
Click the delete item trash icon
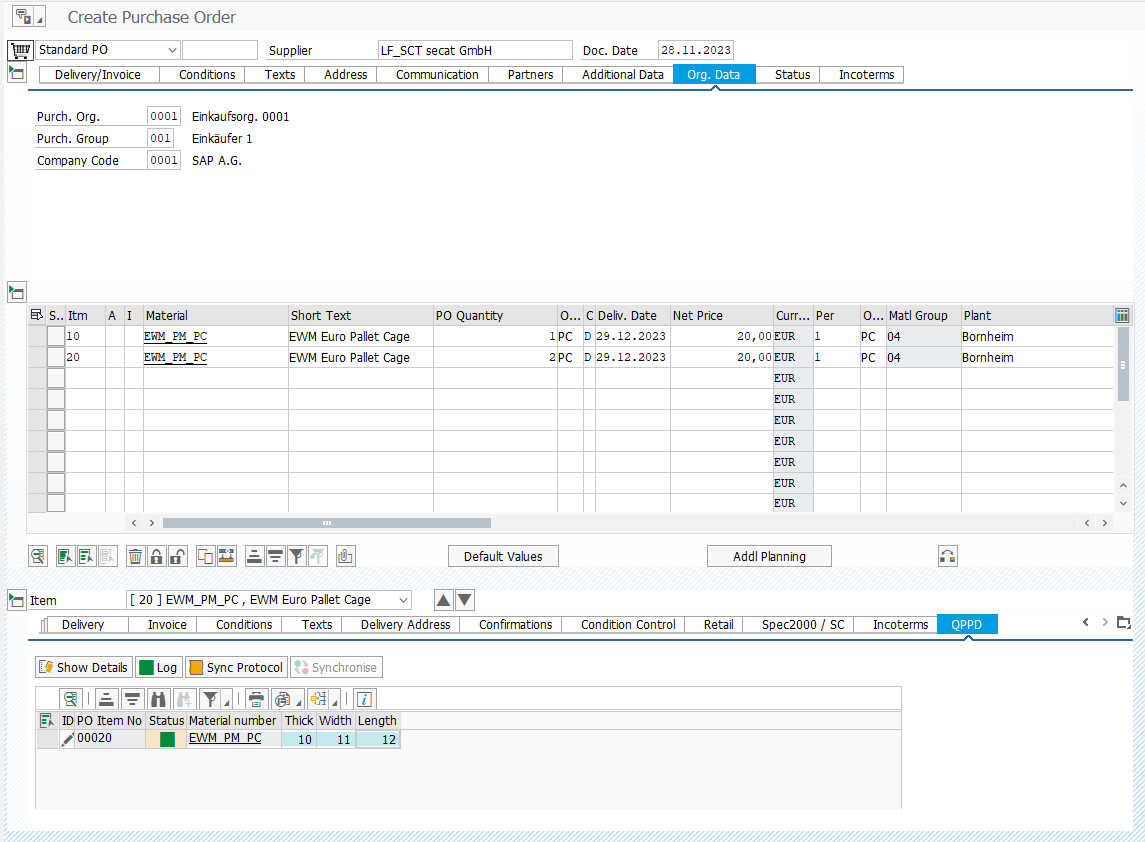coord(136,557)
